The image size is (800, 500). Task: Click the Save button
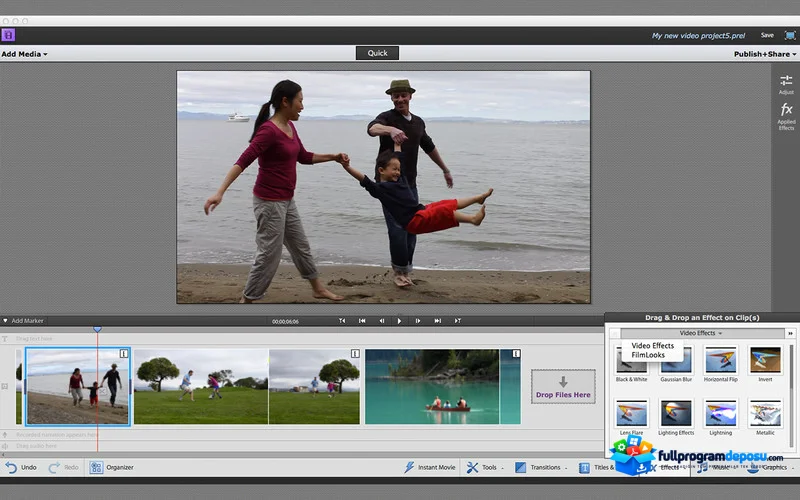767,35
